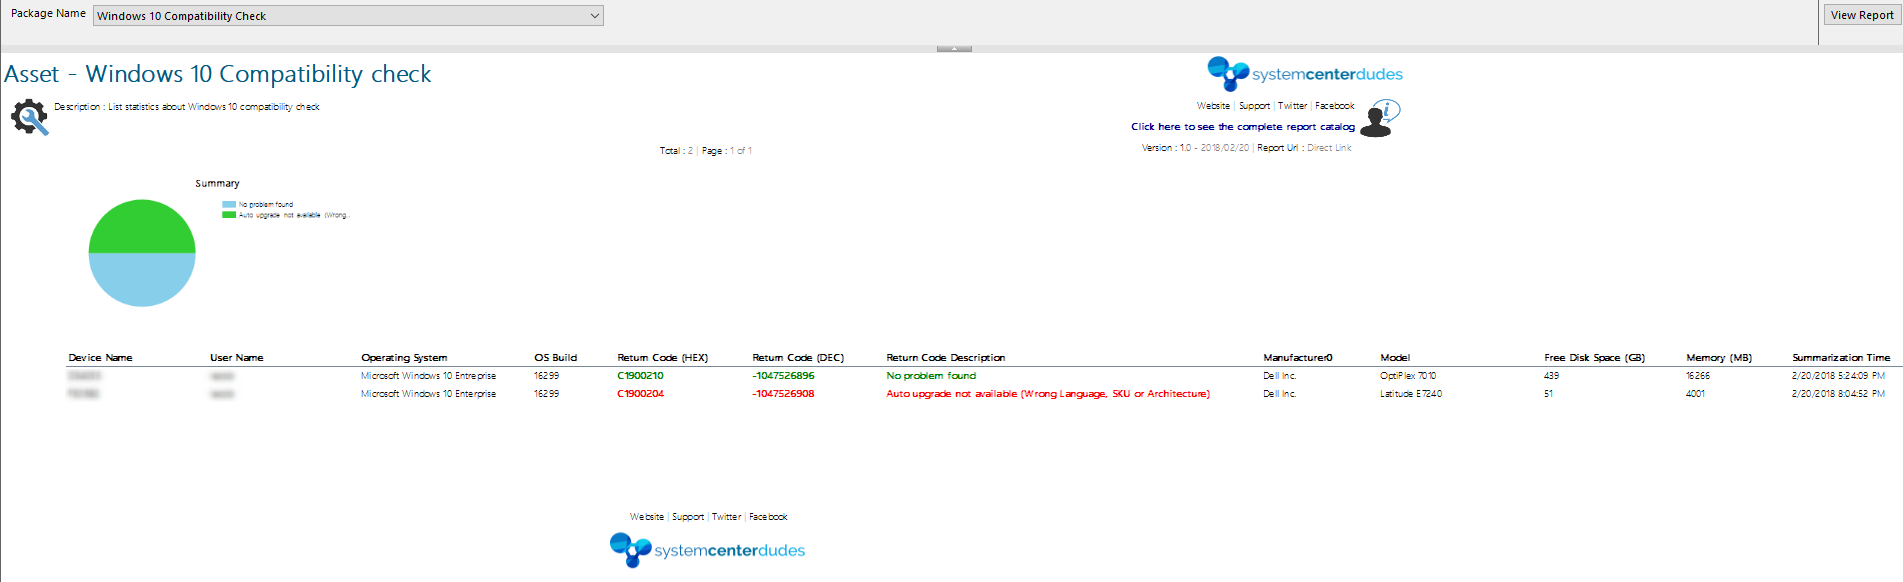Click the 2/20/2018 5:24:09 PM timestamp
The height and width of the screenshot is (582, 1903).
[1838, 376]
